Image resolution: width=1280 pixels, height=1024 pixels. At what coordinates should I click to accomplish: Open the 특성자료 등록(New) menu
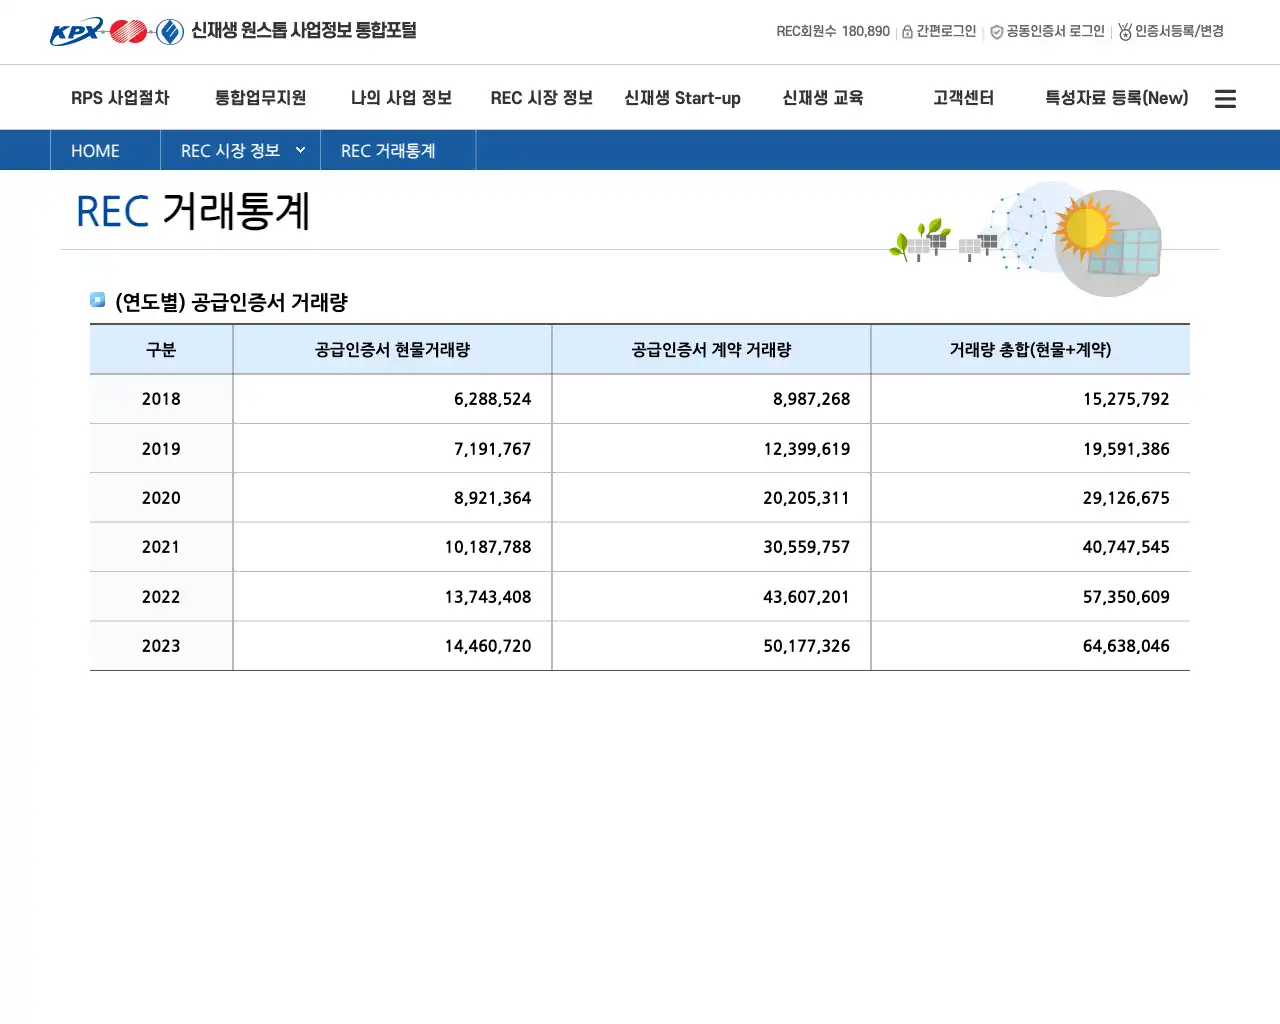coord(1116,98)
